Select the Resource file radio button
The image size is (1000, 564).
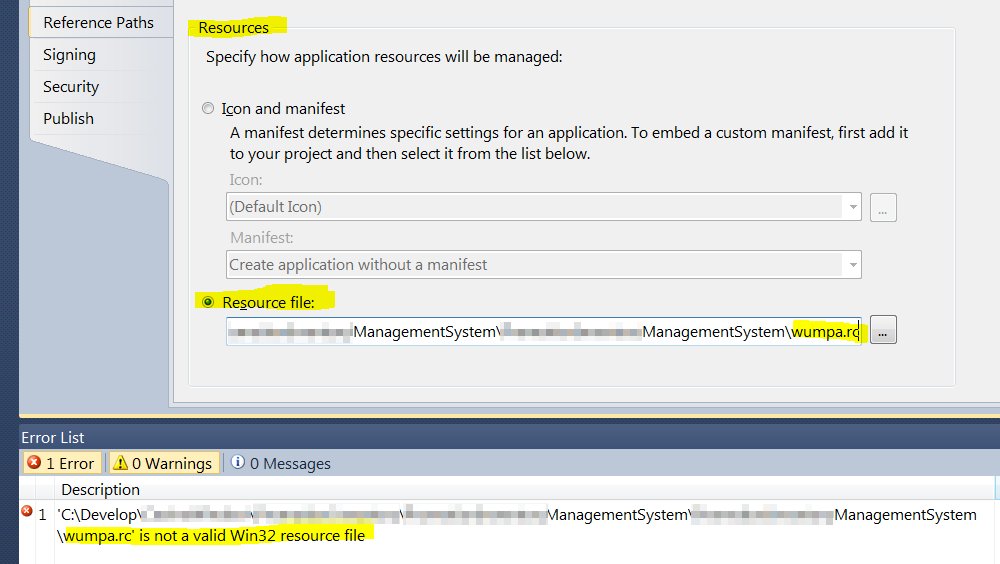pyautogui.click(x=208, y=302)
